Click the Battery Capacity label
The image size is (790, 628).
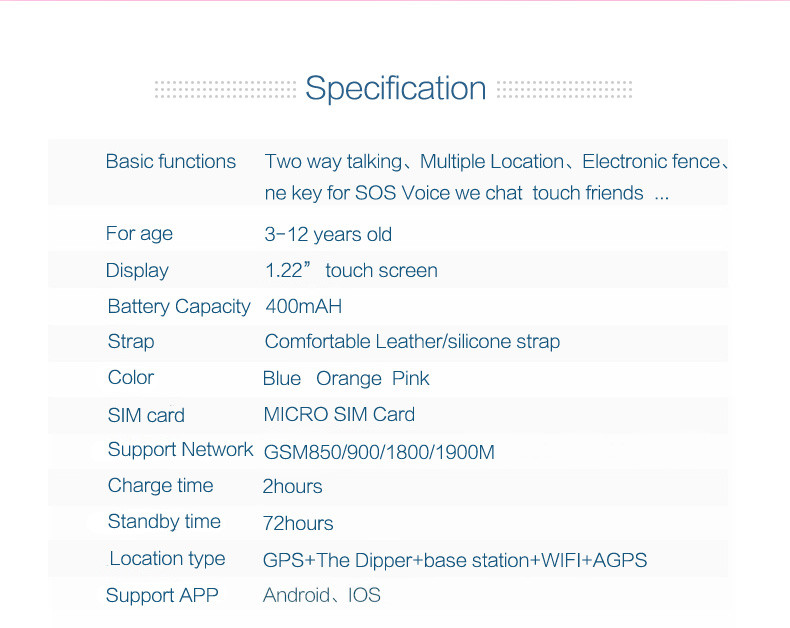pyautogui.click(x=179, y=306)
